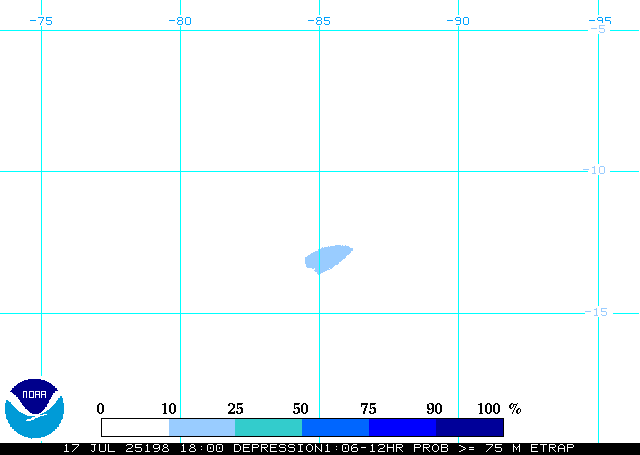Click the 'PROB >= 75 M' text
Viewport: 640px width, 455px height.
point(467,448)
